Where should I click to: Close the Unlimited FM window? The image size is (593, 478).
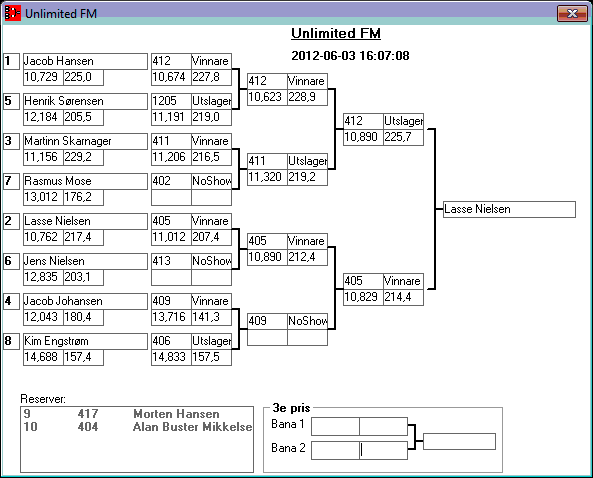pos(572,14)
